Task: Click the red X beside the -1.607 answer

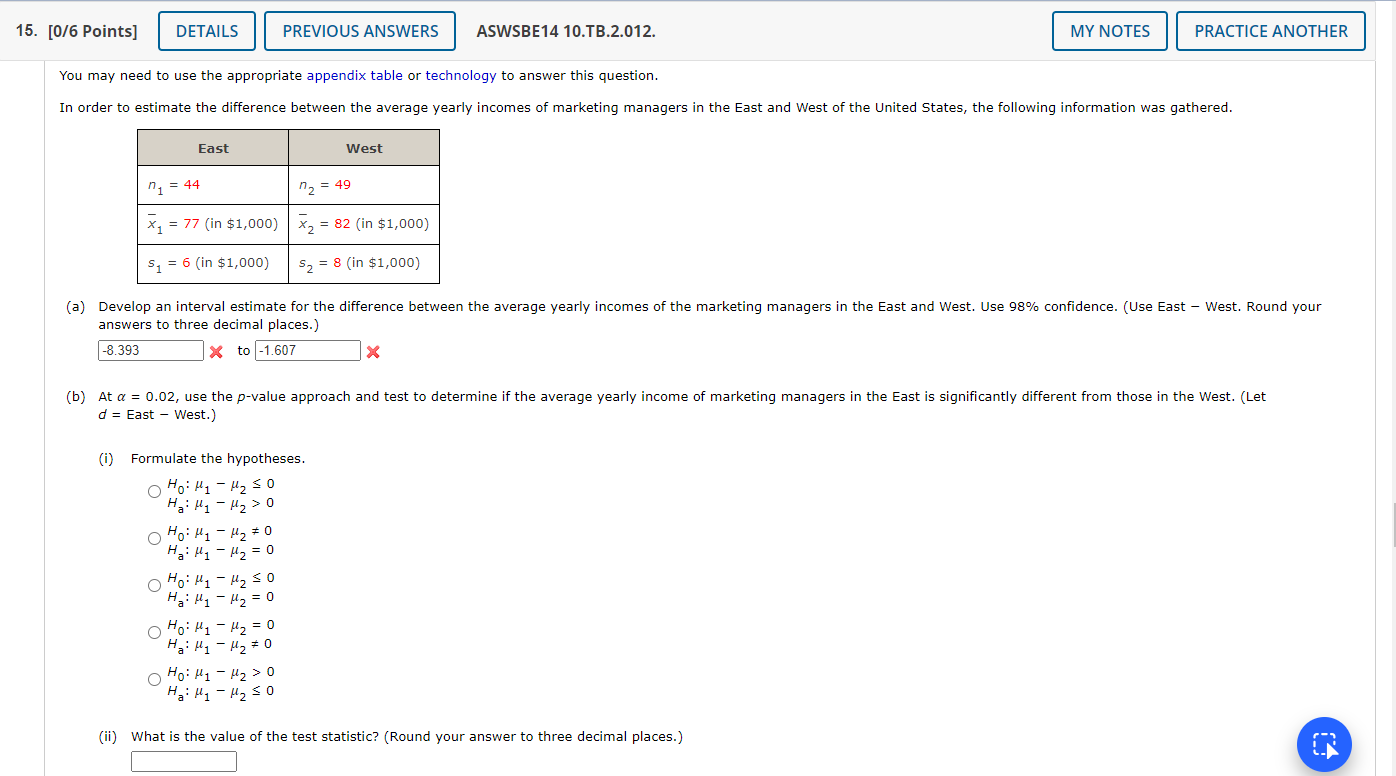Action: (x=373, y=350)
